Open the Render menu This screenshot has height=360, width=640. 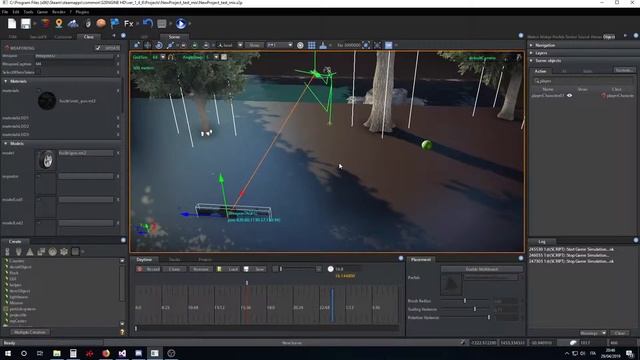click(x=59, y=12)
